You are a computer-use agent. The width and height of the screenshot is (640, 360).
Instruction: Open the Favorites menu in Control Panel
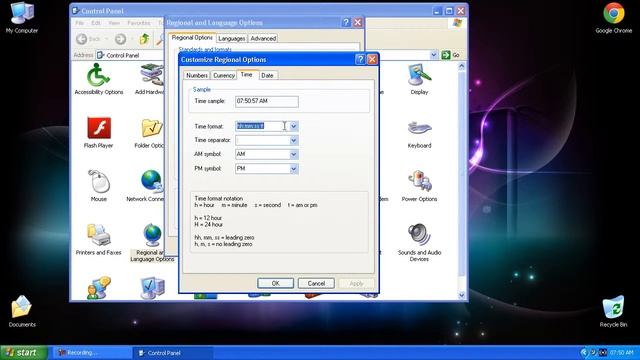[139, 23]
